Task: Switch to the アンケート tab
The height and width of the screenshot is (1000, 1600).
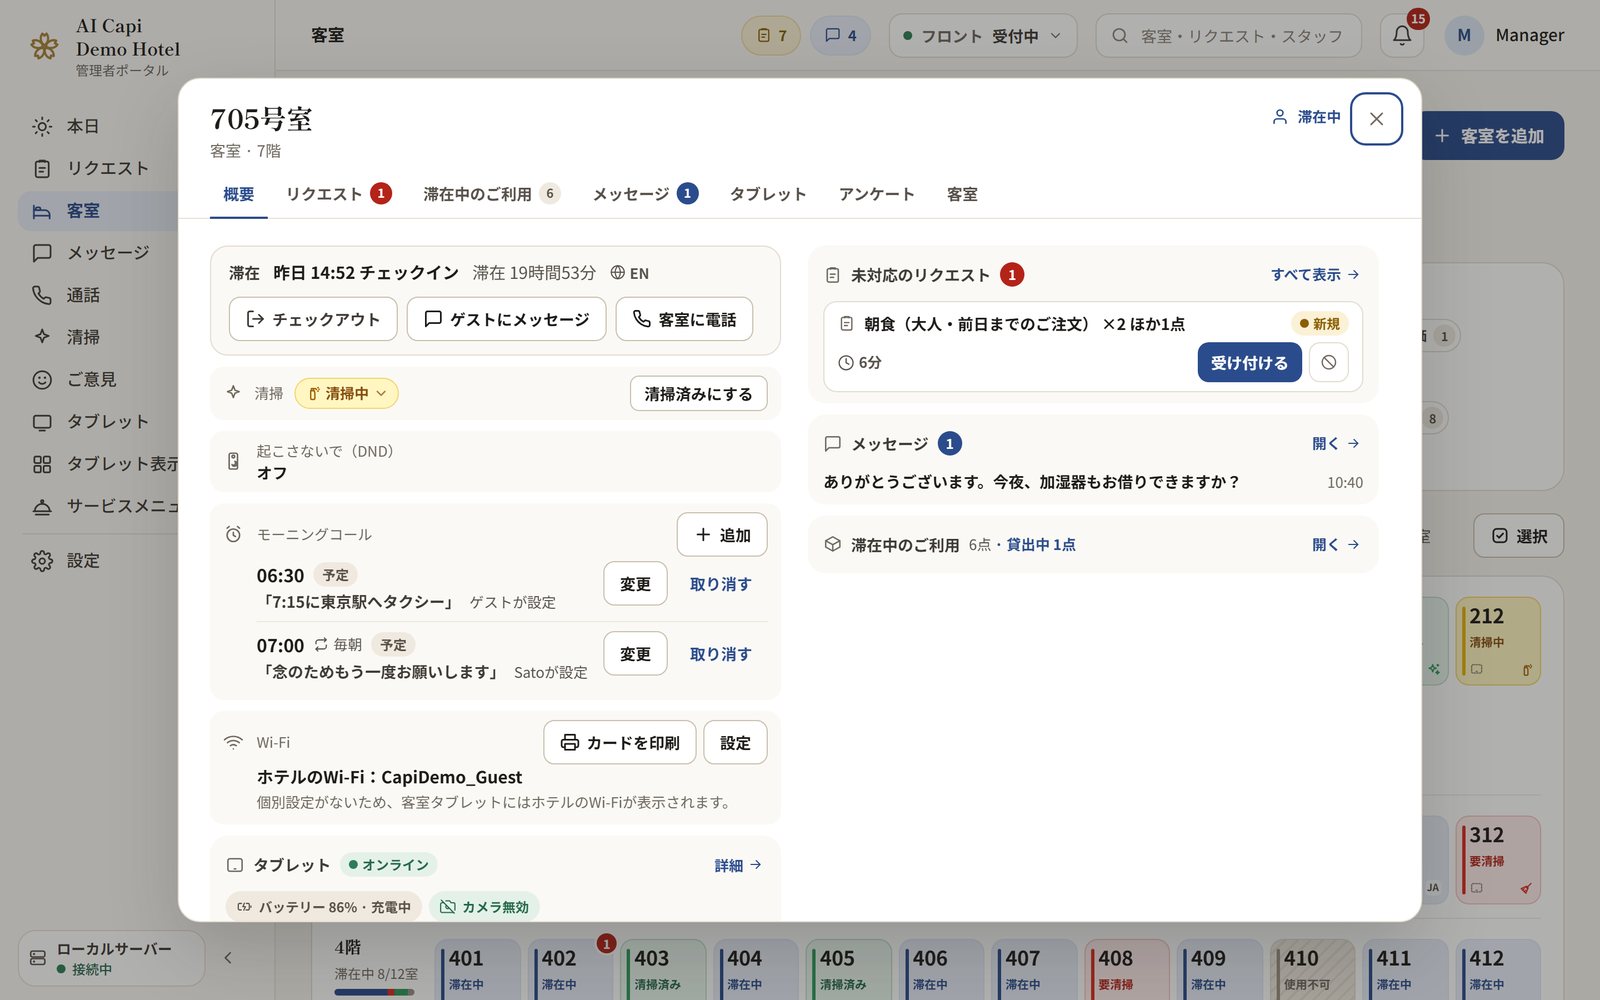Action: (876, 194)
